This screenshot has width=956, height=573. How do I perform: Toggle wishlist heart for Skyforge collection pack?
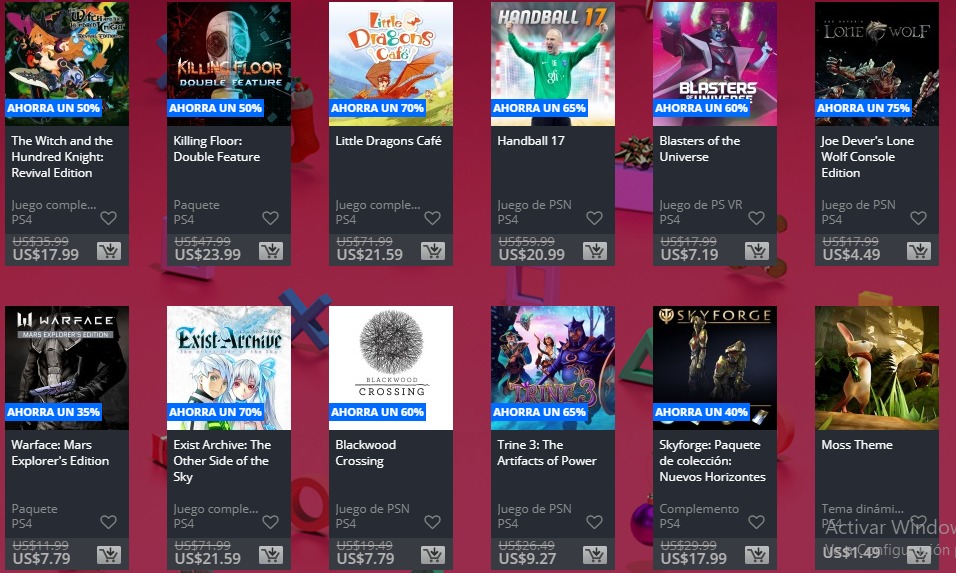757,522
